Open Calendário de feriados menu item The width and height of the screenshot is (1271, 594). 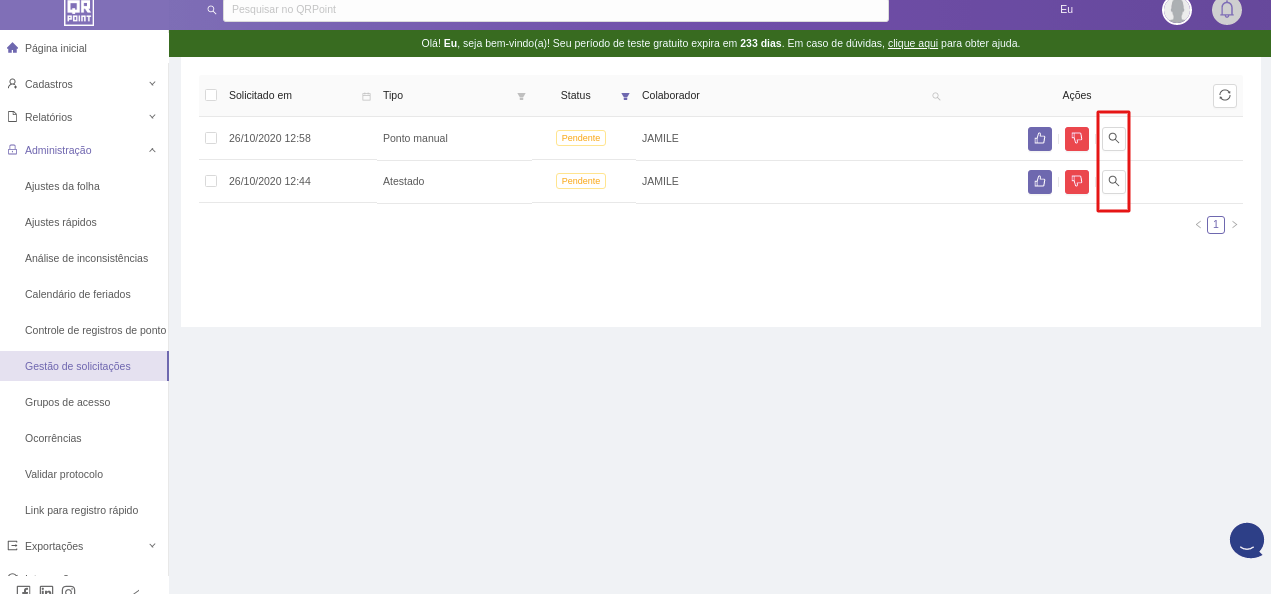[78, 294]
